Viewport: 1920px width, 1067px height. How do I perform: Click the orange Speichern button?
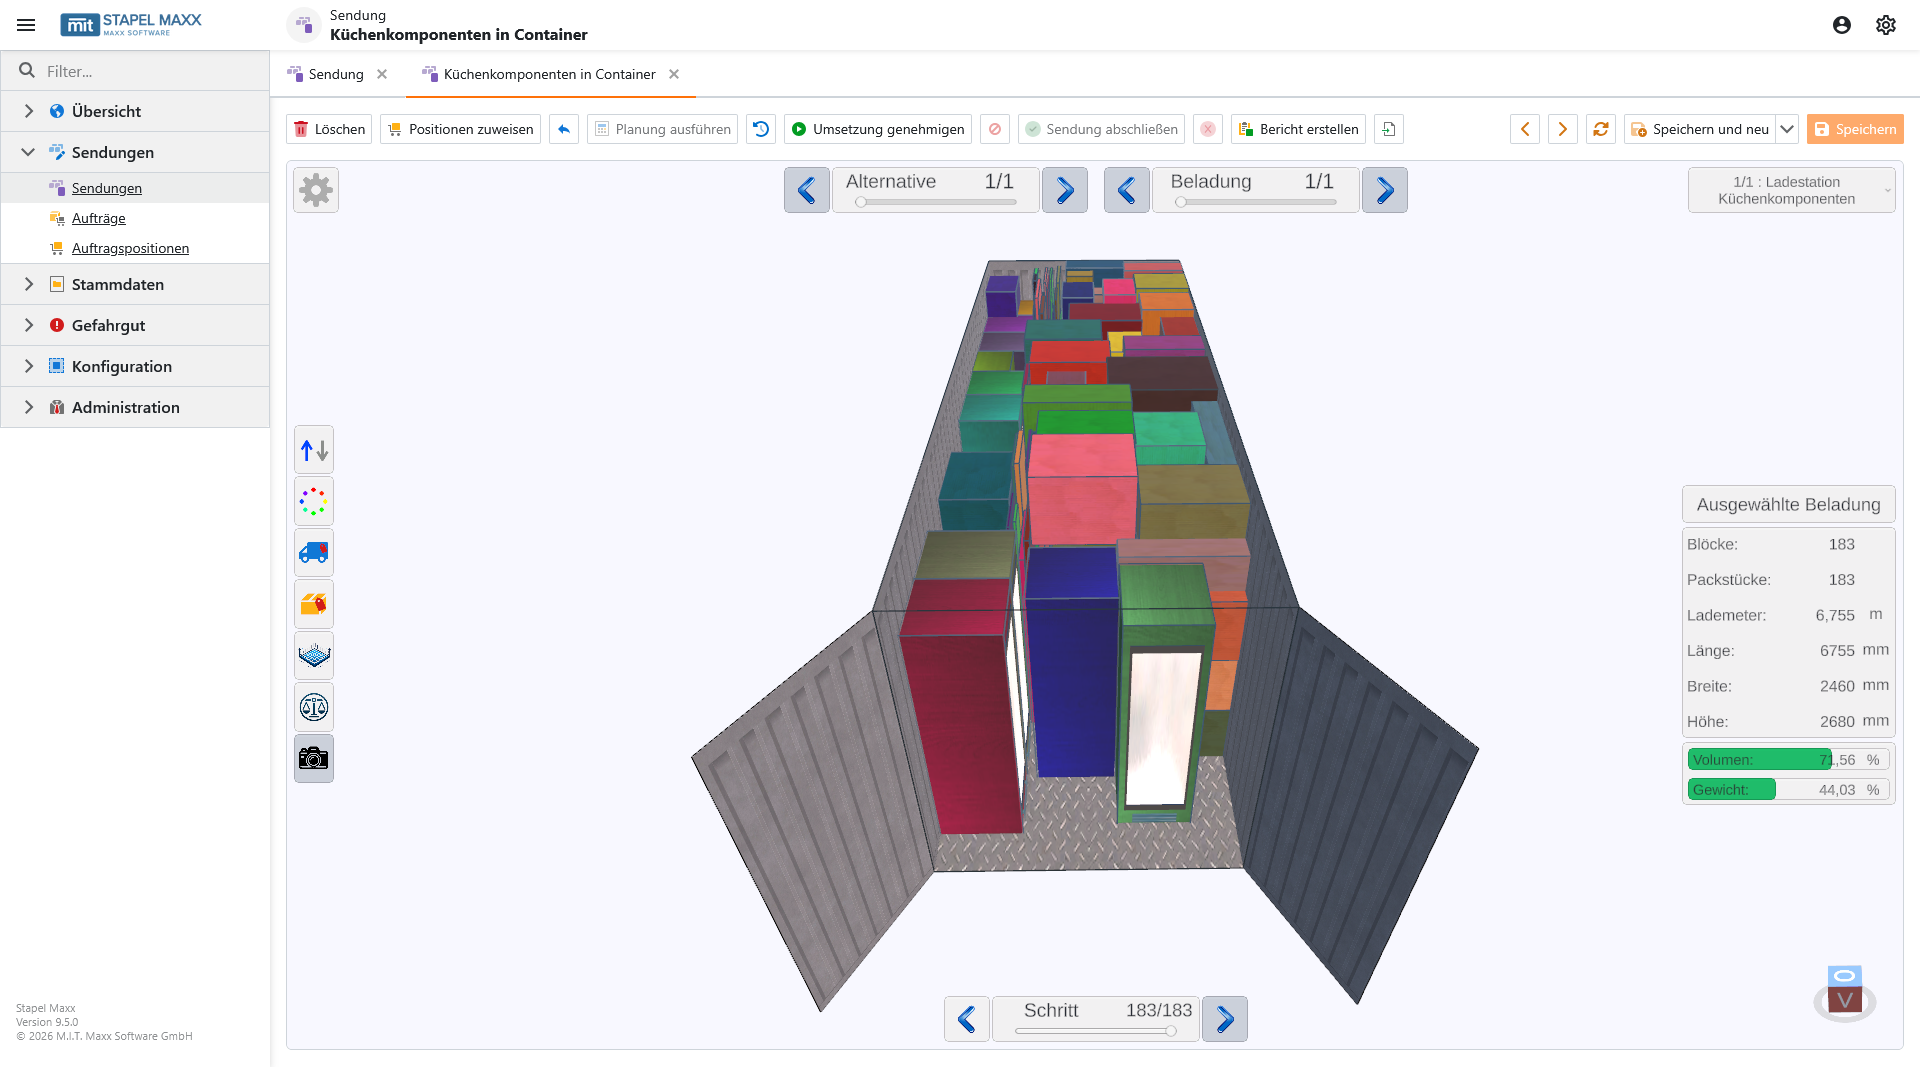point(1855,129)
